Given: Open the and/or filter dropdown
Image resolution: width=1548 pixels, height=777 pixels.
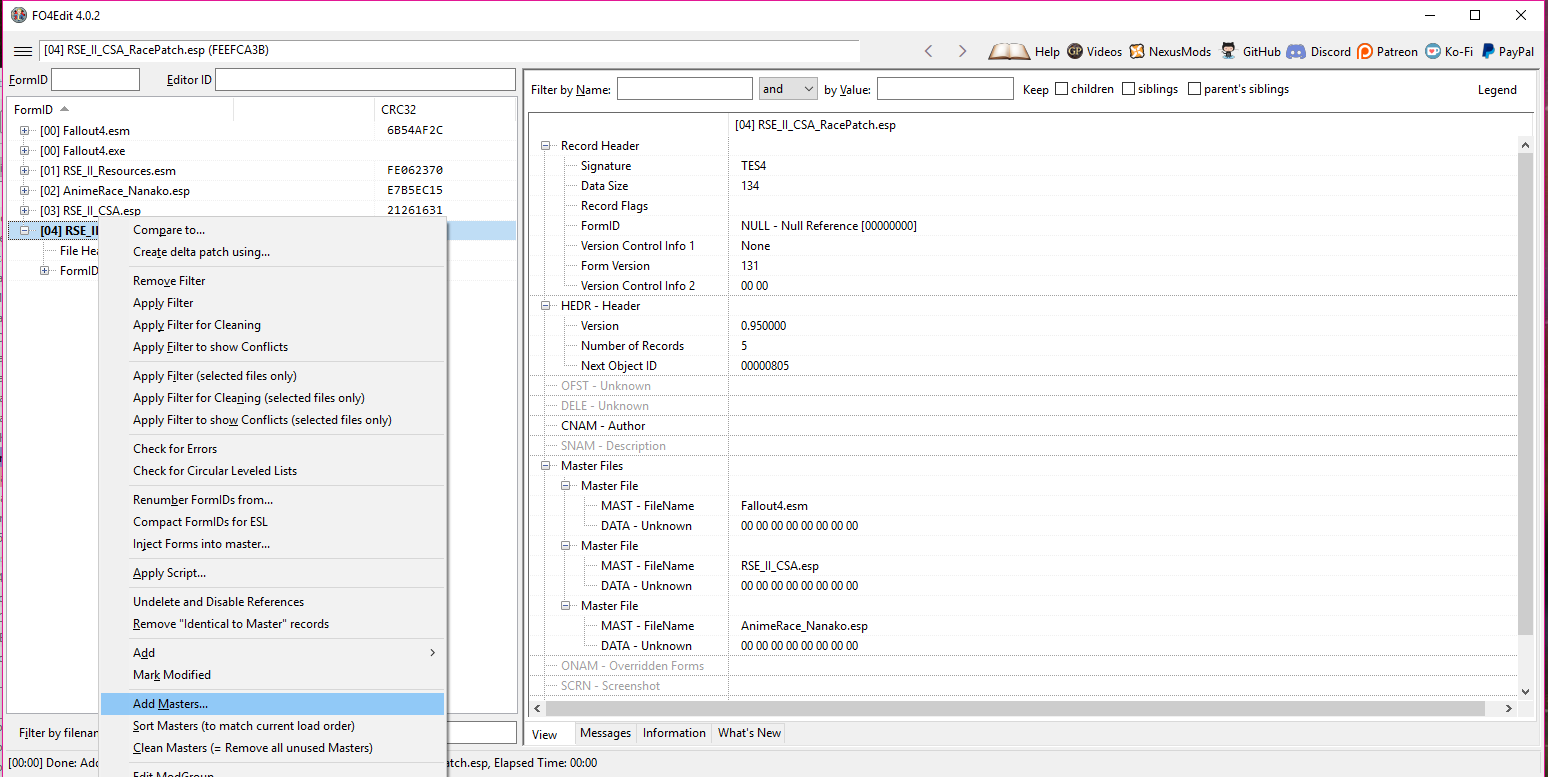Looking at the screenshot, I should [x=789, y=89].
